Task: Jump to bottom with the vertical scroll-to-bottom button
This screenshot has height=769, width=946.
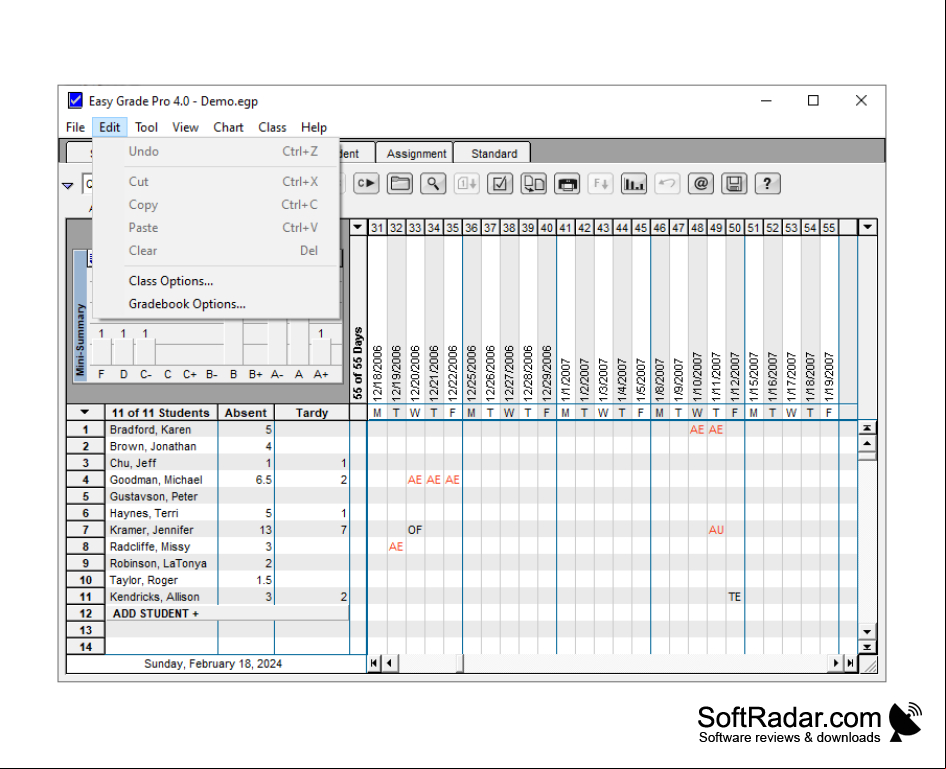Action: [867, 647]
